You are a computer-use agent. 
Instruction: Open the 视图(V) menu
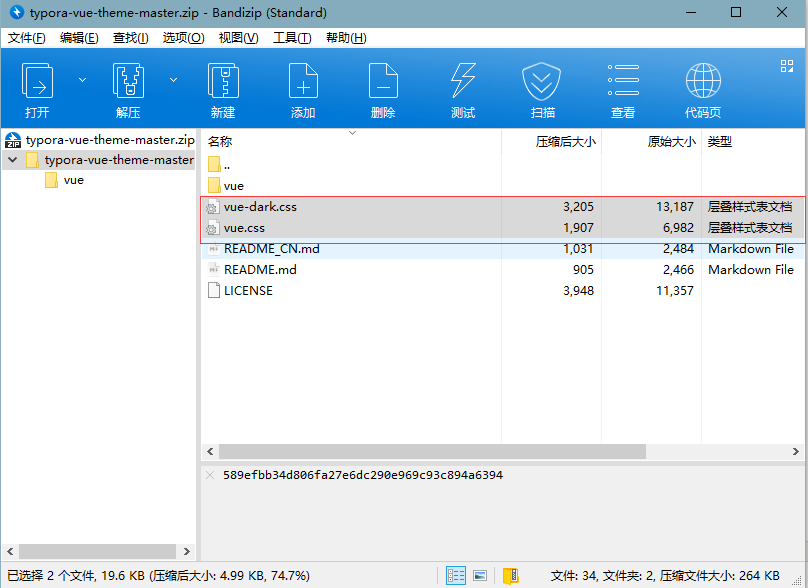coord(239,38)
